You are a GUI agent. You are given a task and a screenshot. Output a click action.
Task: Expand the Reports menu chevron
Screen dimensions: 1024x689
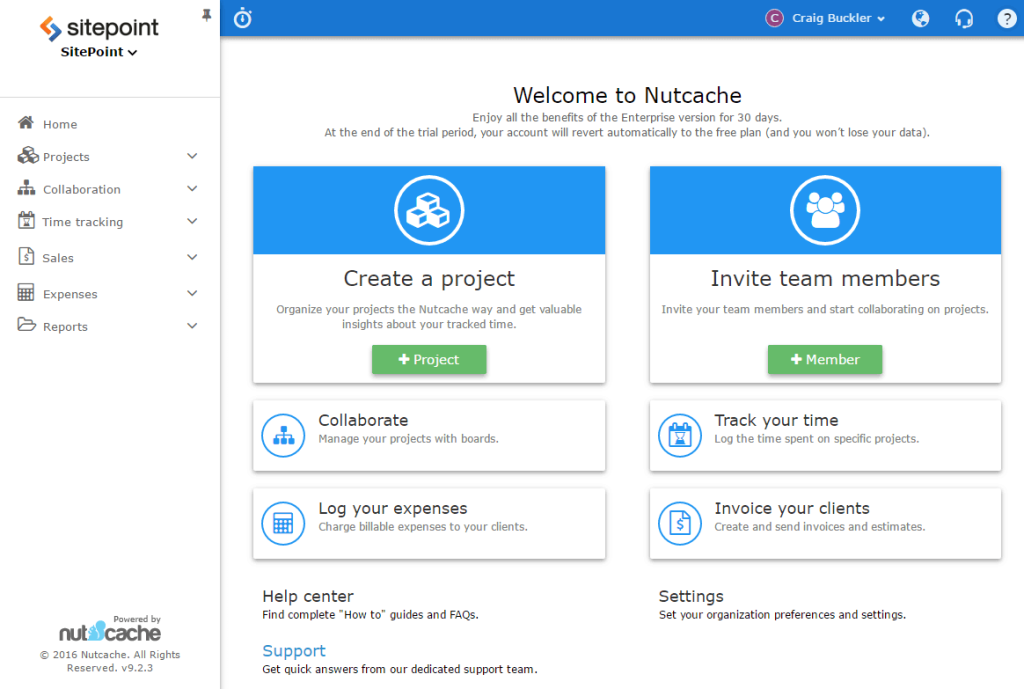point(192,326)
